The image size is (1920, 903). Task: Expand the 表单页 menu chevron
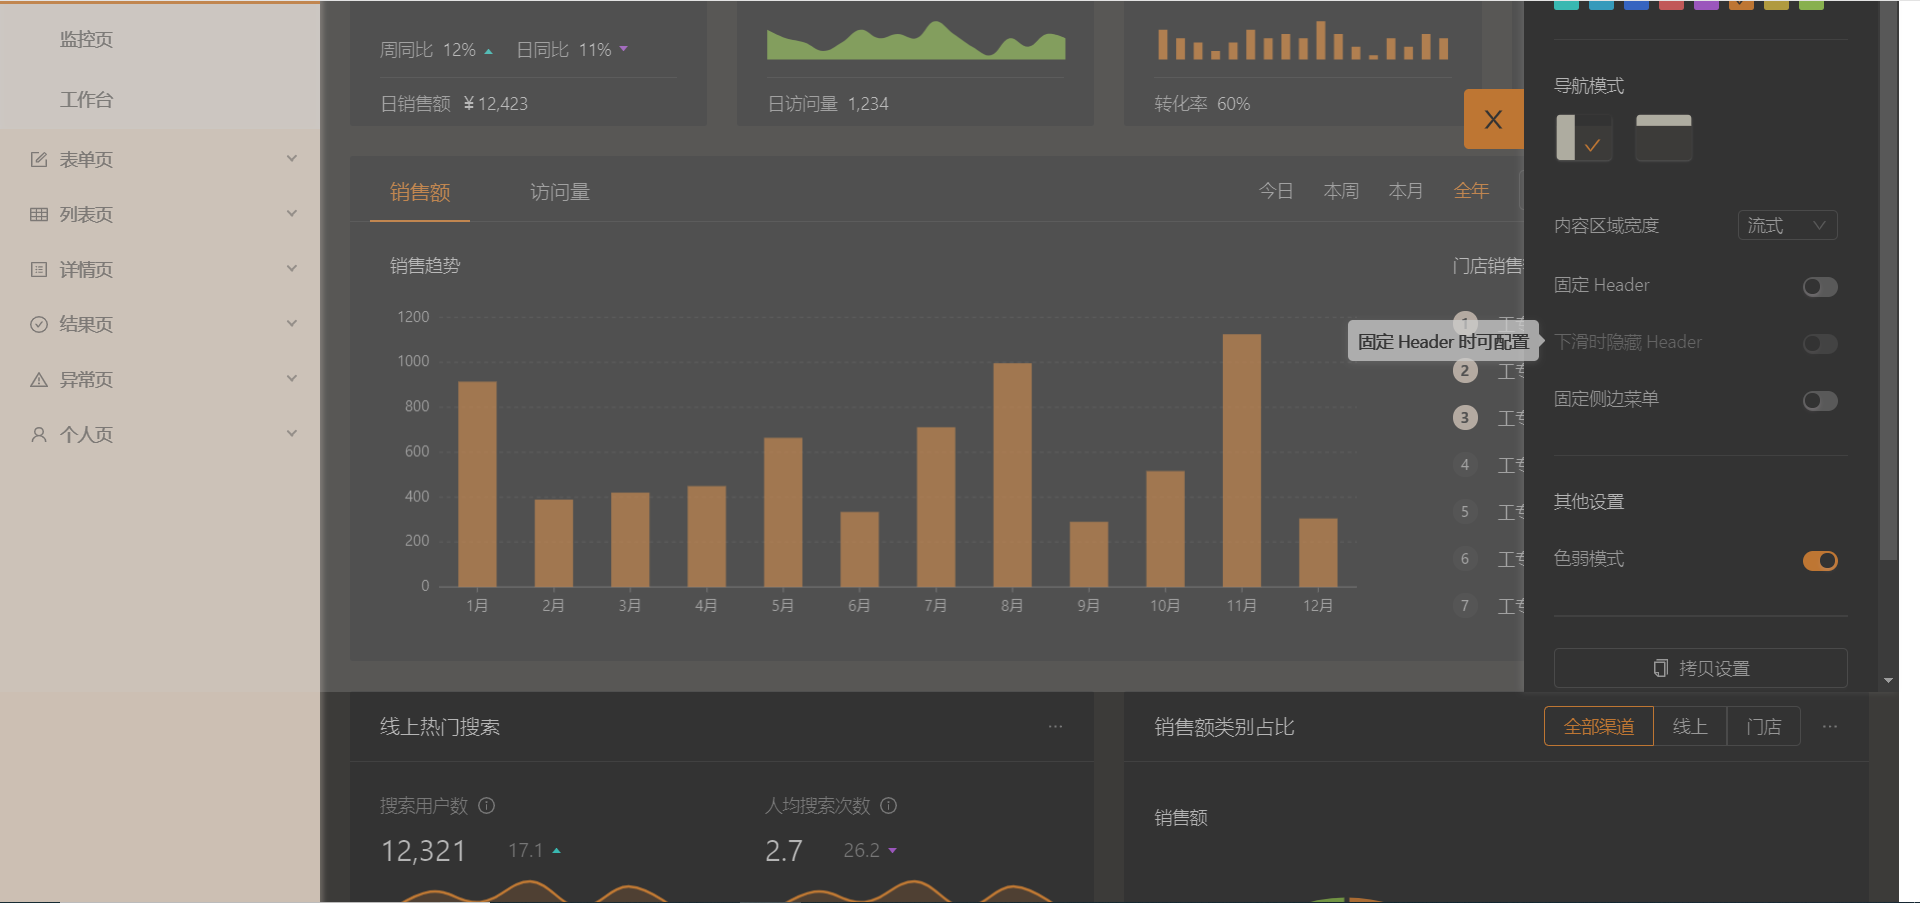pos(291,158)
